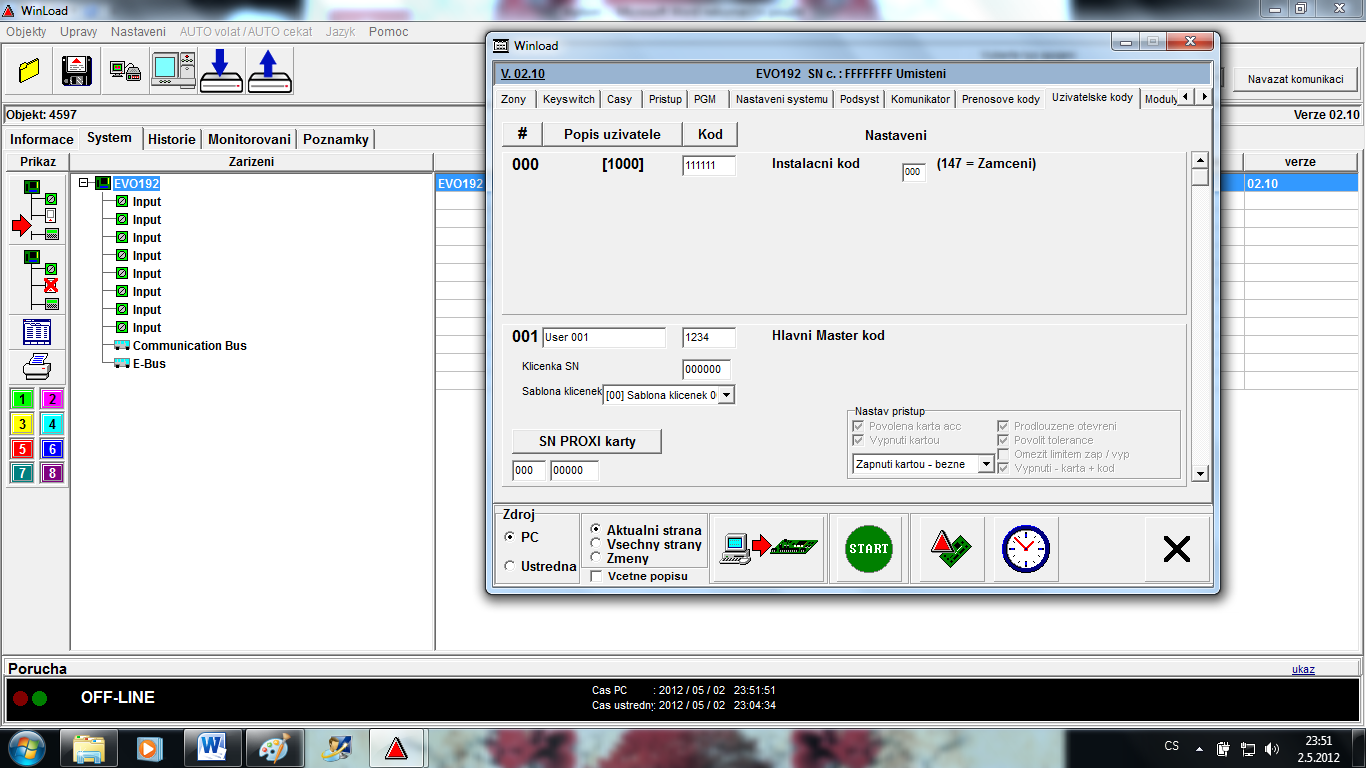Click the Windows Start orb
This screenshot has width=1366, height=768.
pyautogui.click(x=27, y=747)
